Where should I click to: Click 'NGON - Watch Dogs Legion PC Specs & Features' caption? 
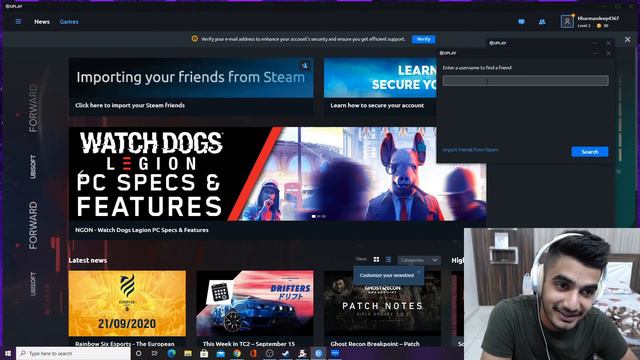click(142, 230)
